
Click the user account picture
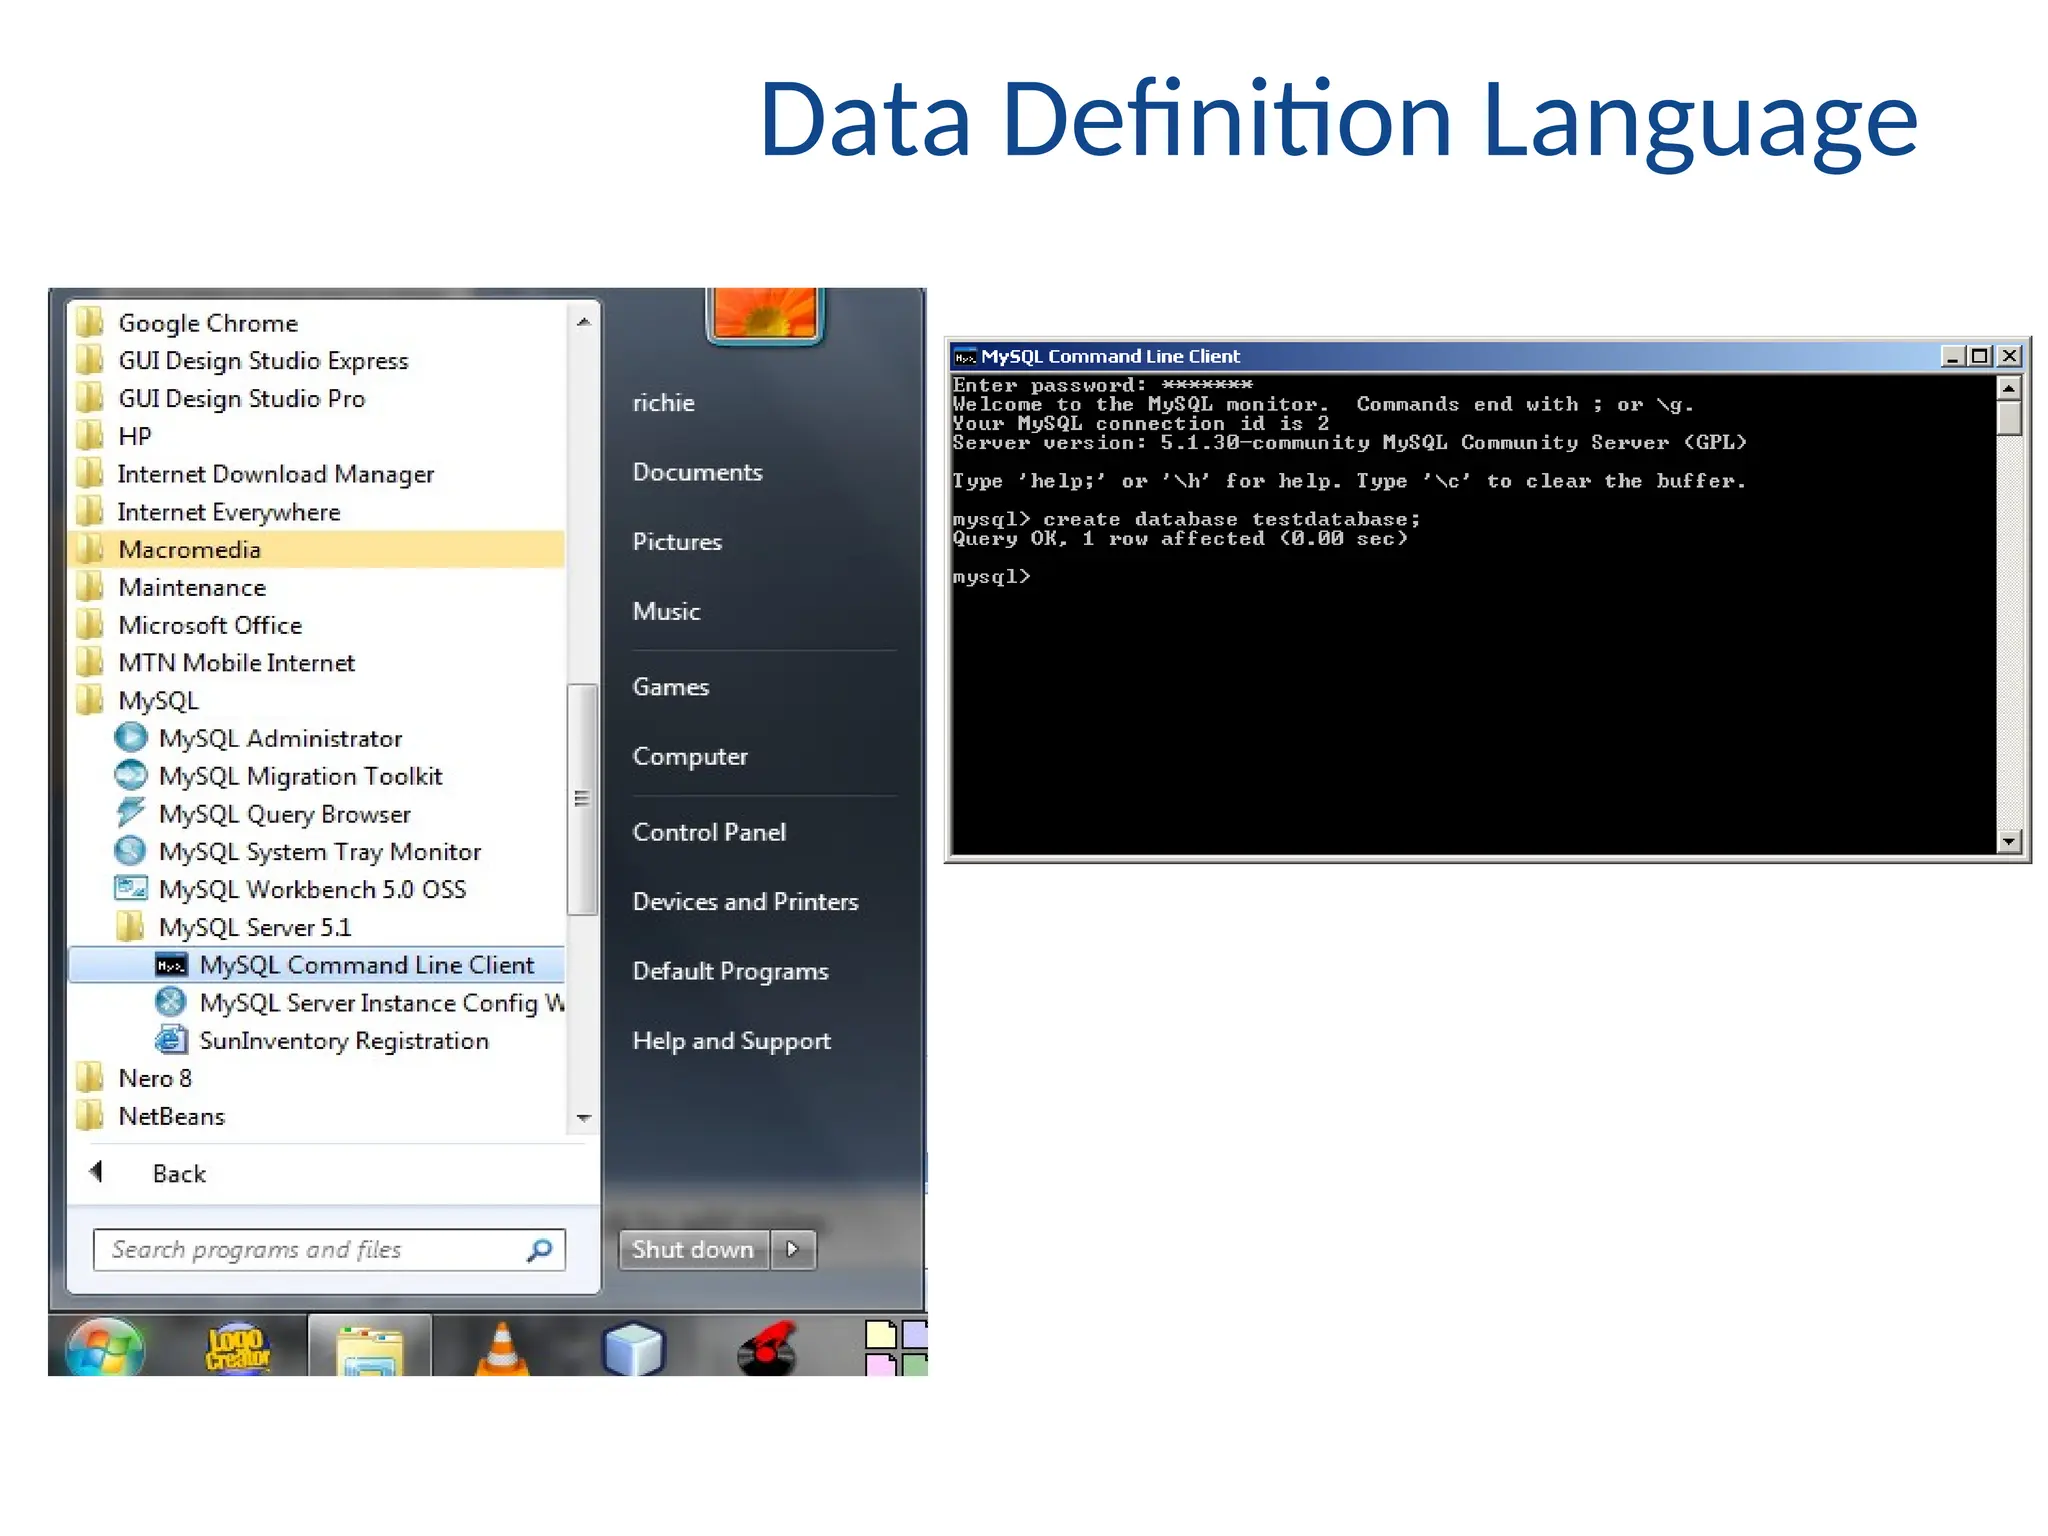(x=764, y=314)
